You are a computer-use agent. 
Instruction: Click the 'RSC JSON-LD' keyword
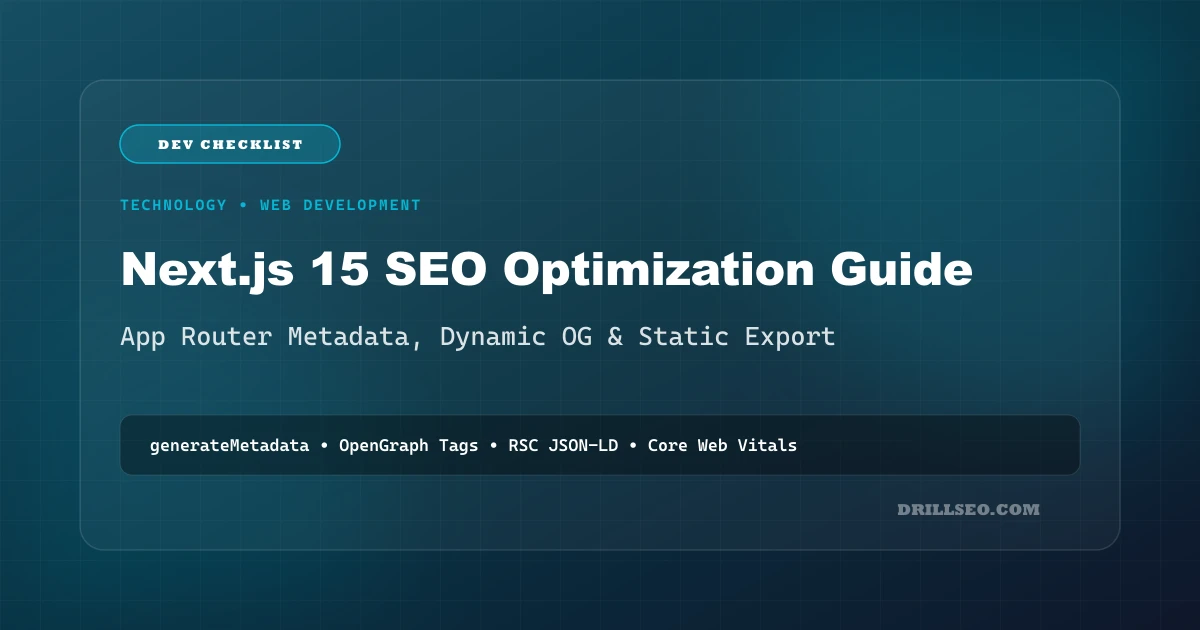[563, 445]
